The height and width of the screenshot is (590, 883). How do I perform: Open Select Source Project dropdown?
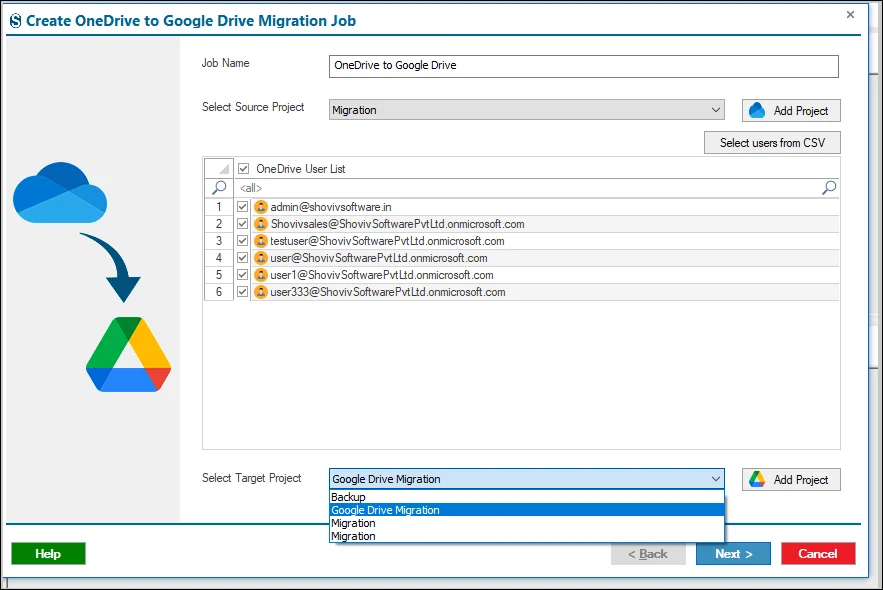coord(527,110)
